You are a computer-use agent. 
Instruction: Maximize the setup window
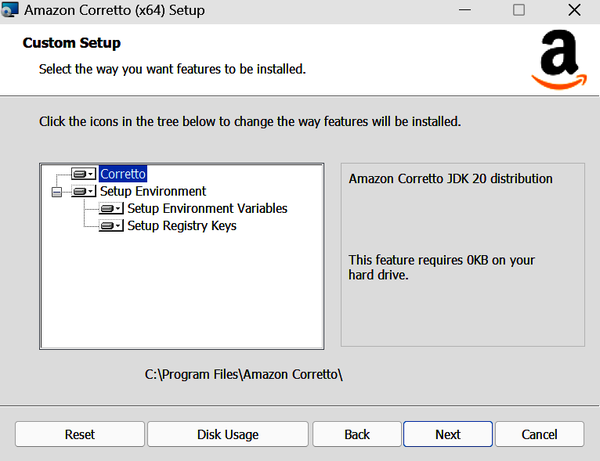click(519, 10)
